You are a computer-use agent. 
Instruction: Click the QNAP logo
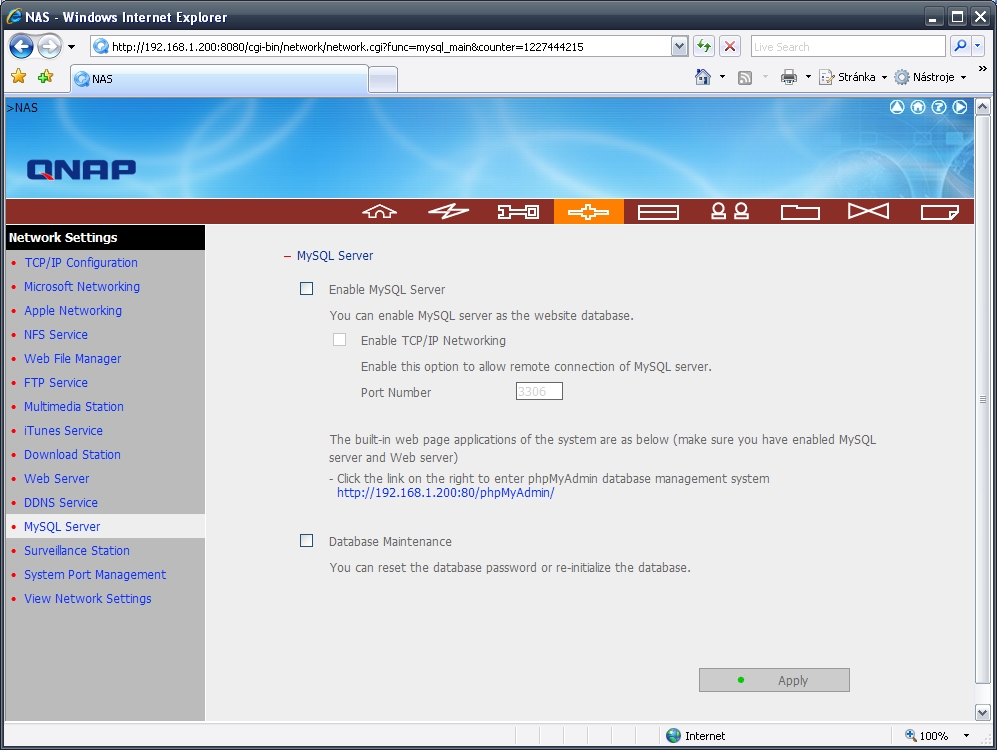click(x=81, y=170)
